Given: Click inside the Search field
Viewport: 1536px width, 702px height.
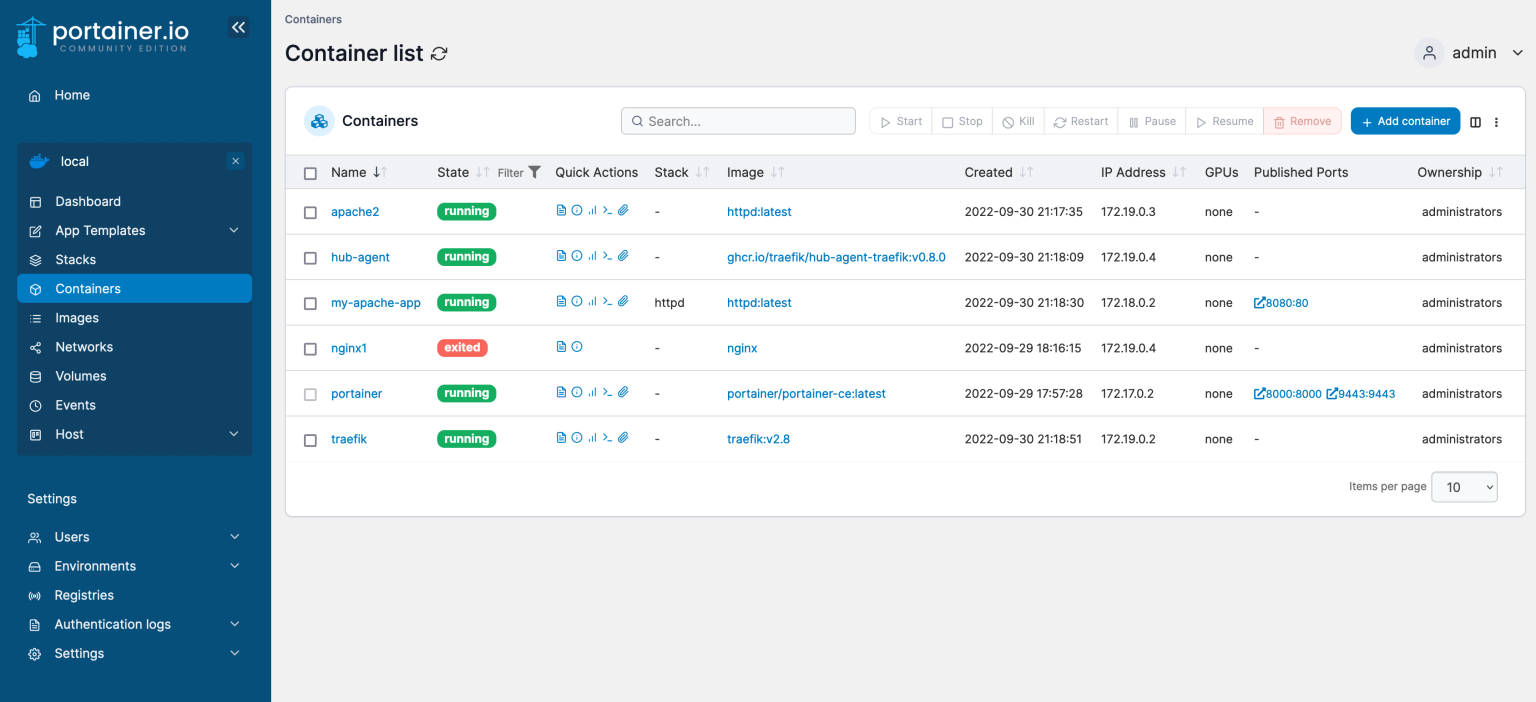Looking at the screenshot, I should tap(738, 120).
